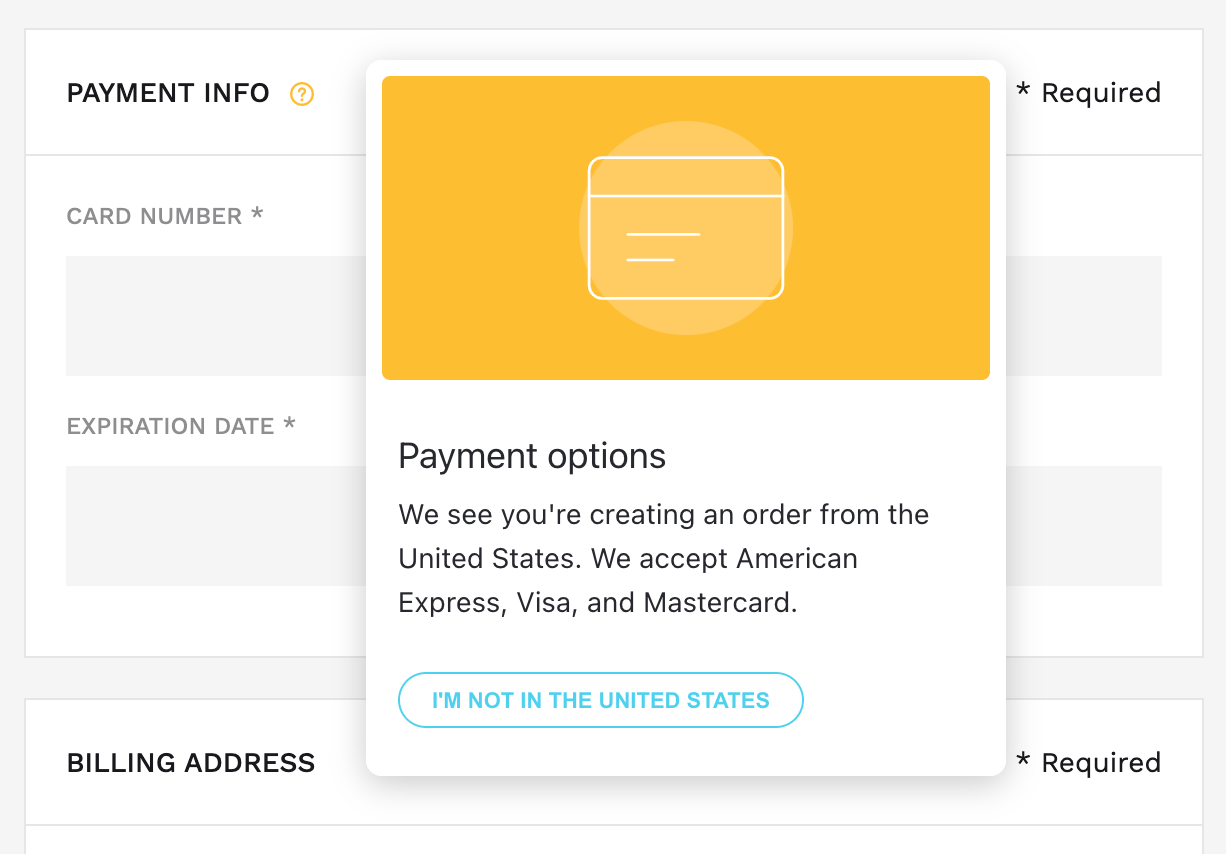This screenshot has height=854, width=1226.
Task: Click the Payment Info section heading
Action: 168,94
